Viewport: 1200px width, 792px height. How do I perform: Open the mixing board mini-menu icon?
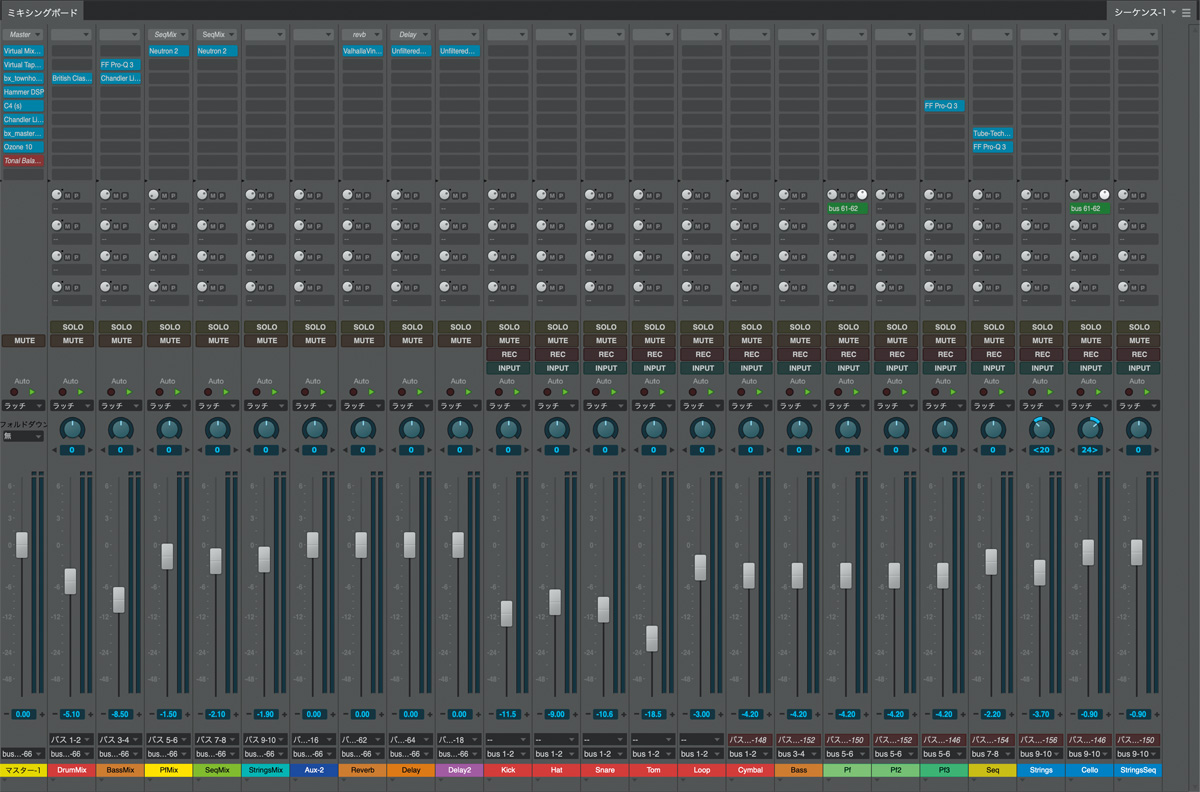coord(1186,12)
